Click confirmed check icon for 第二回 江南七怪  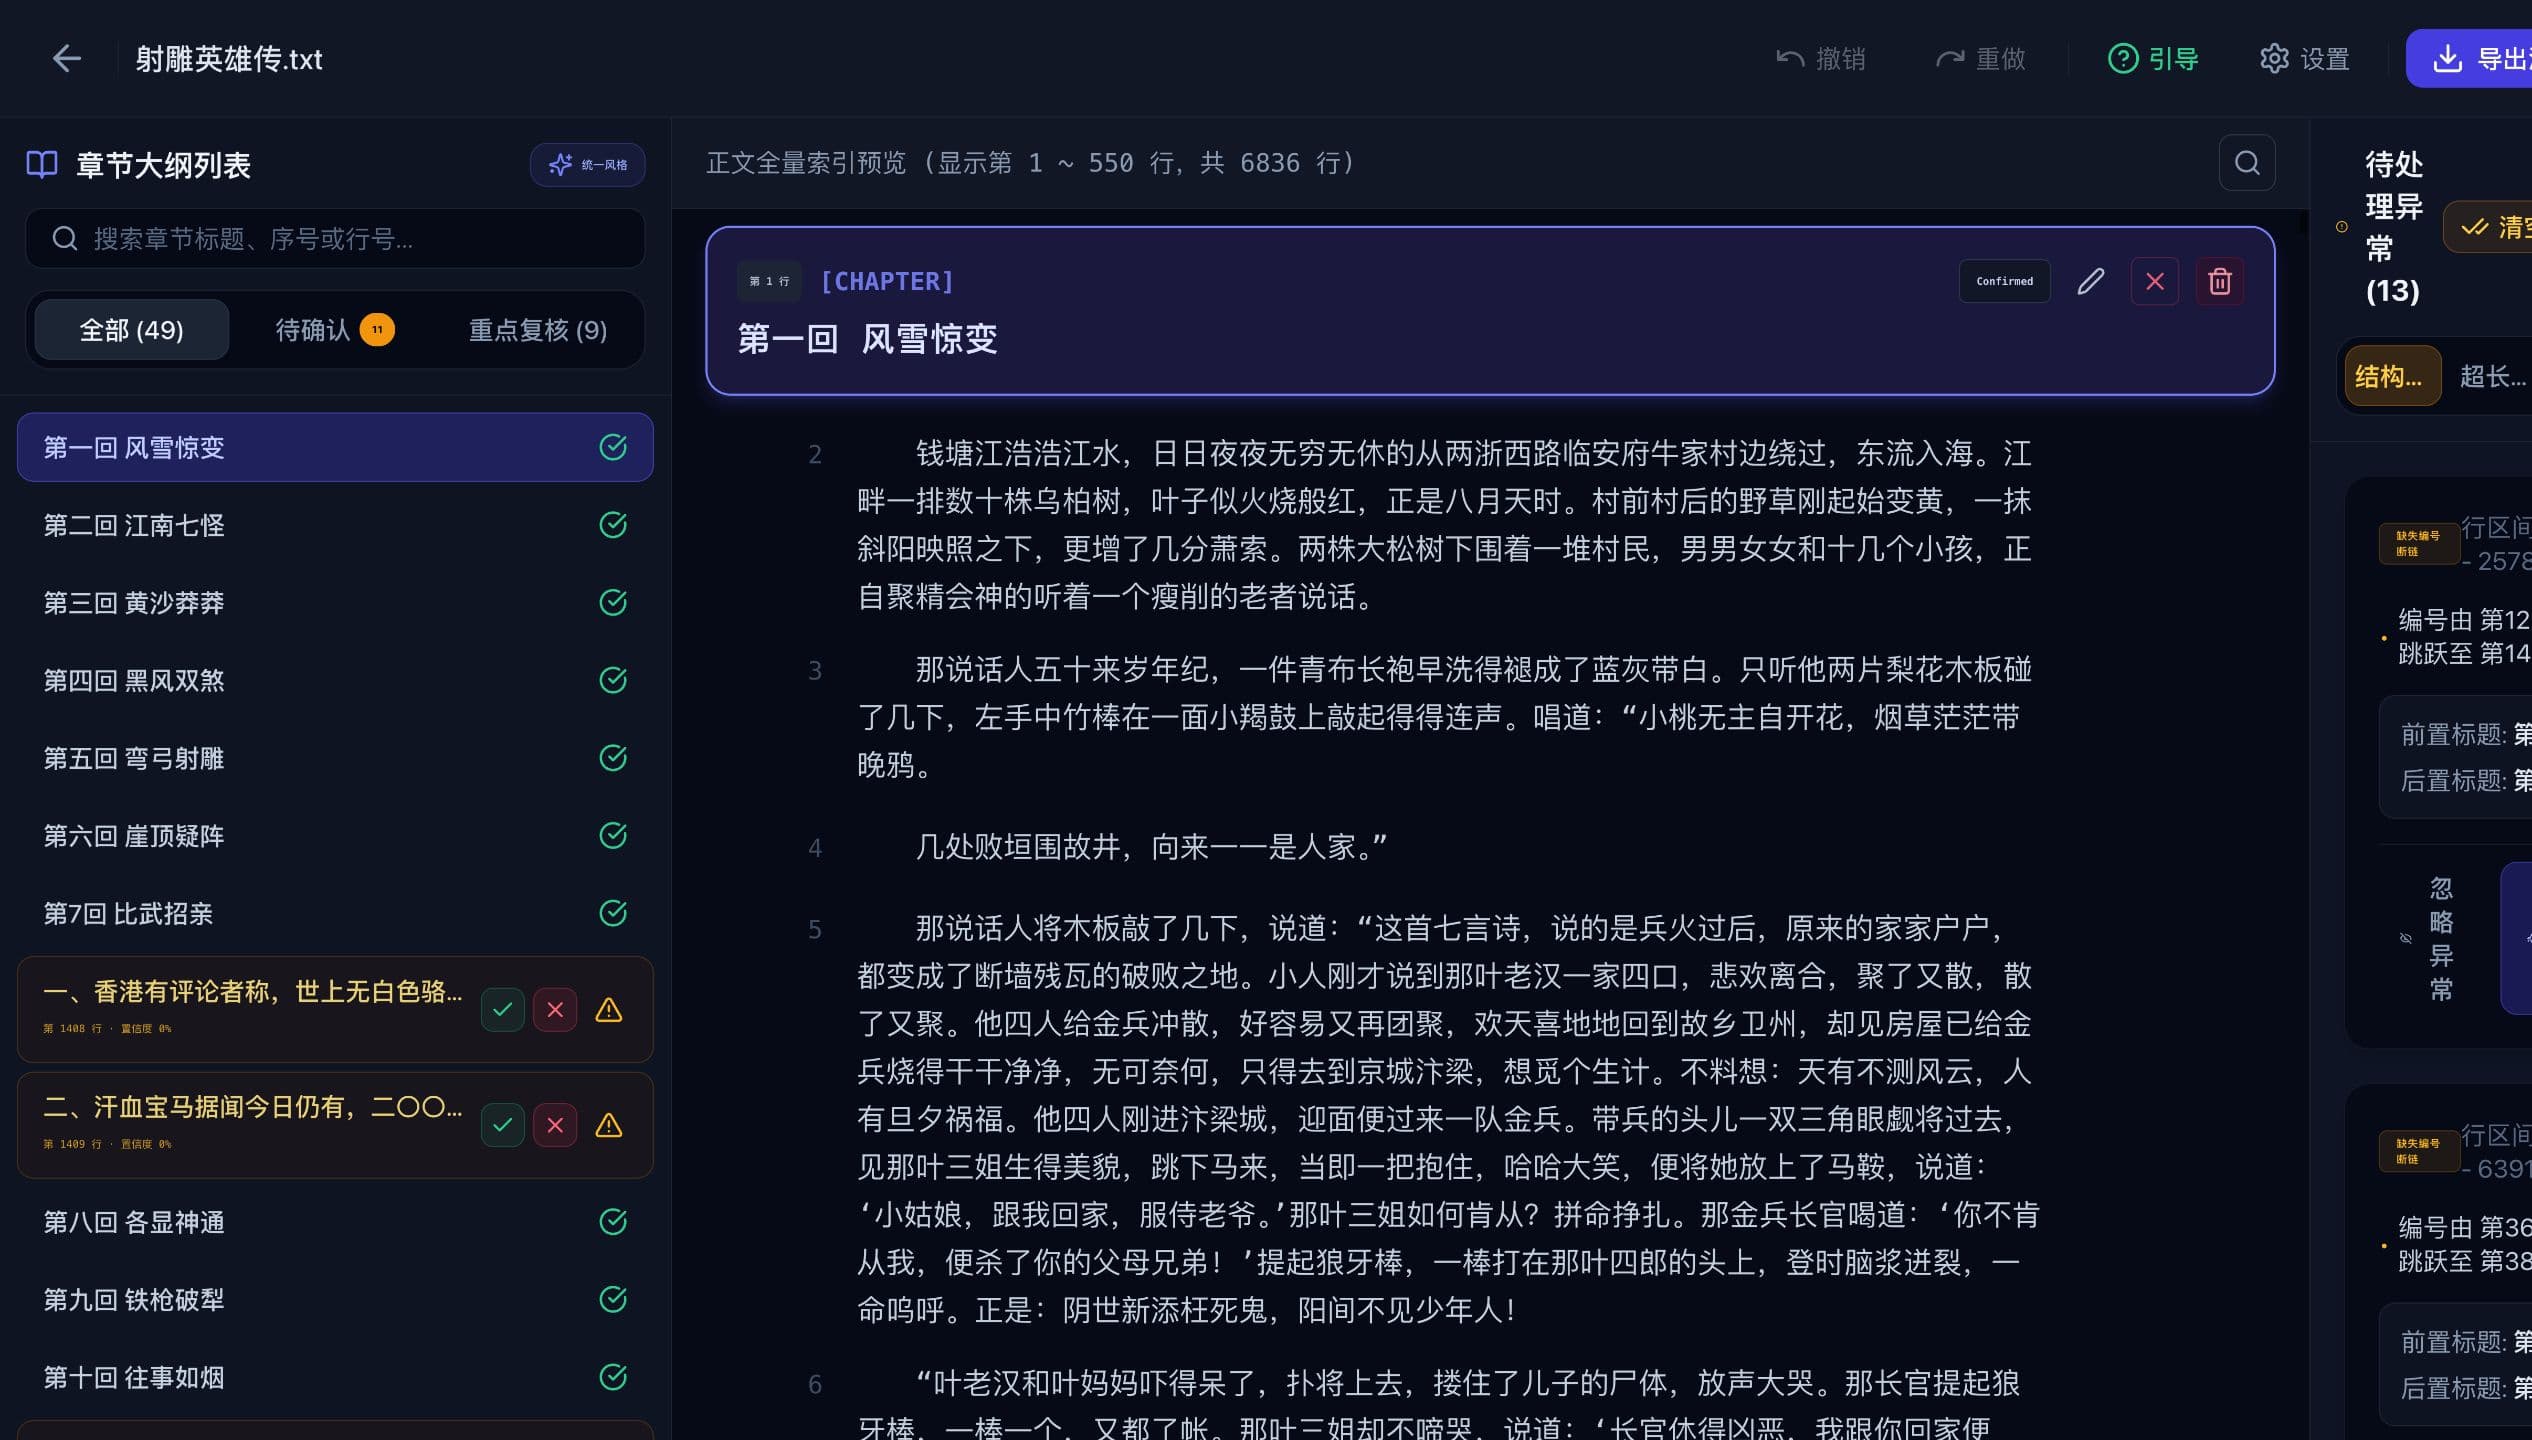(x=613, y=525)
